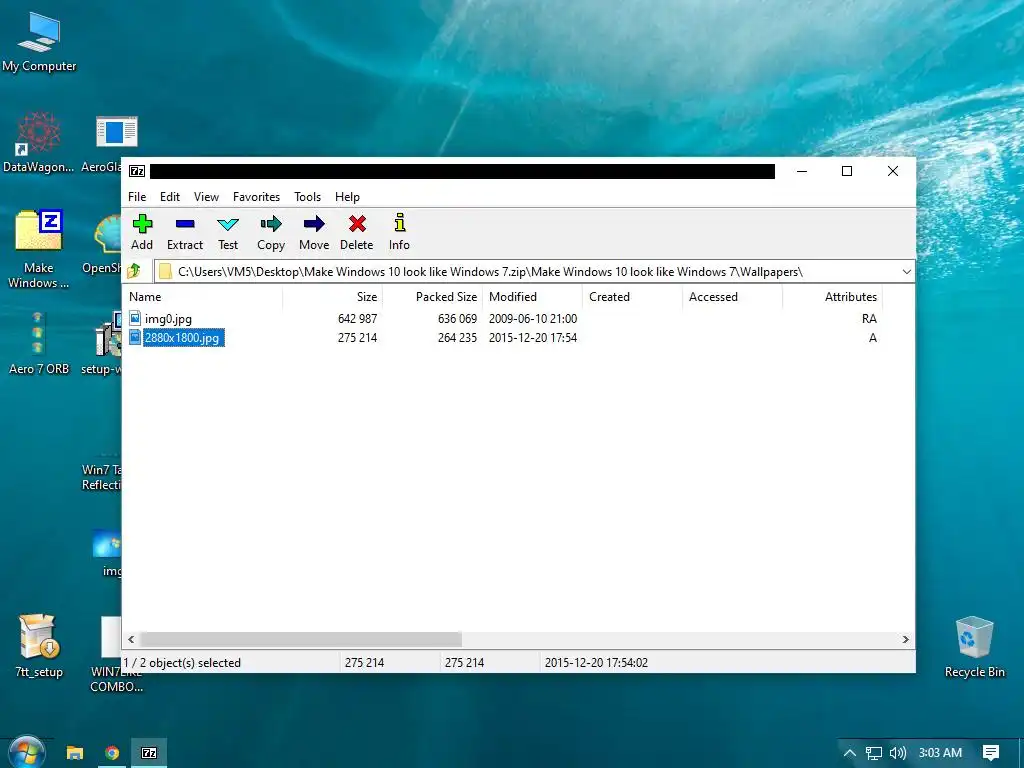
Task: Click the 2015-12-20 17:54 modified date
Action: pos(533,338)
